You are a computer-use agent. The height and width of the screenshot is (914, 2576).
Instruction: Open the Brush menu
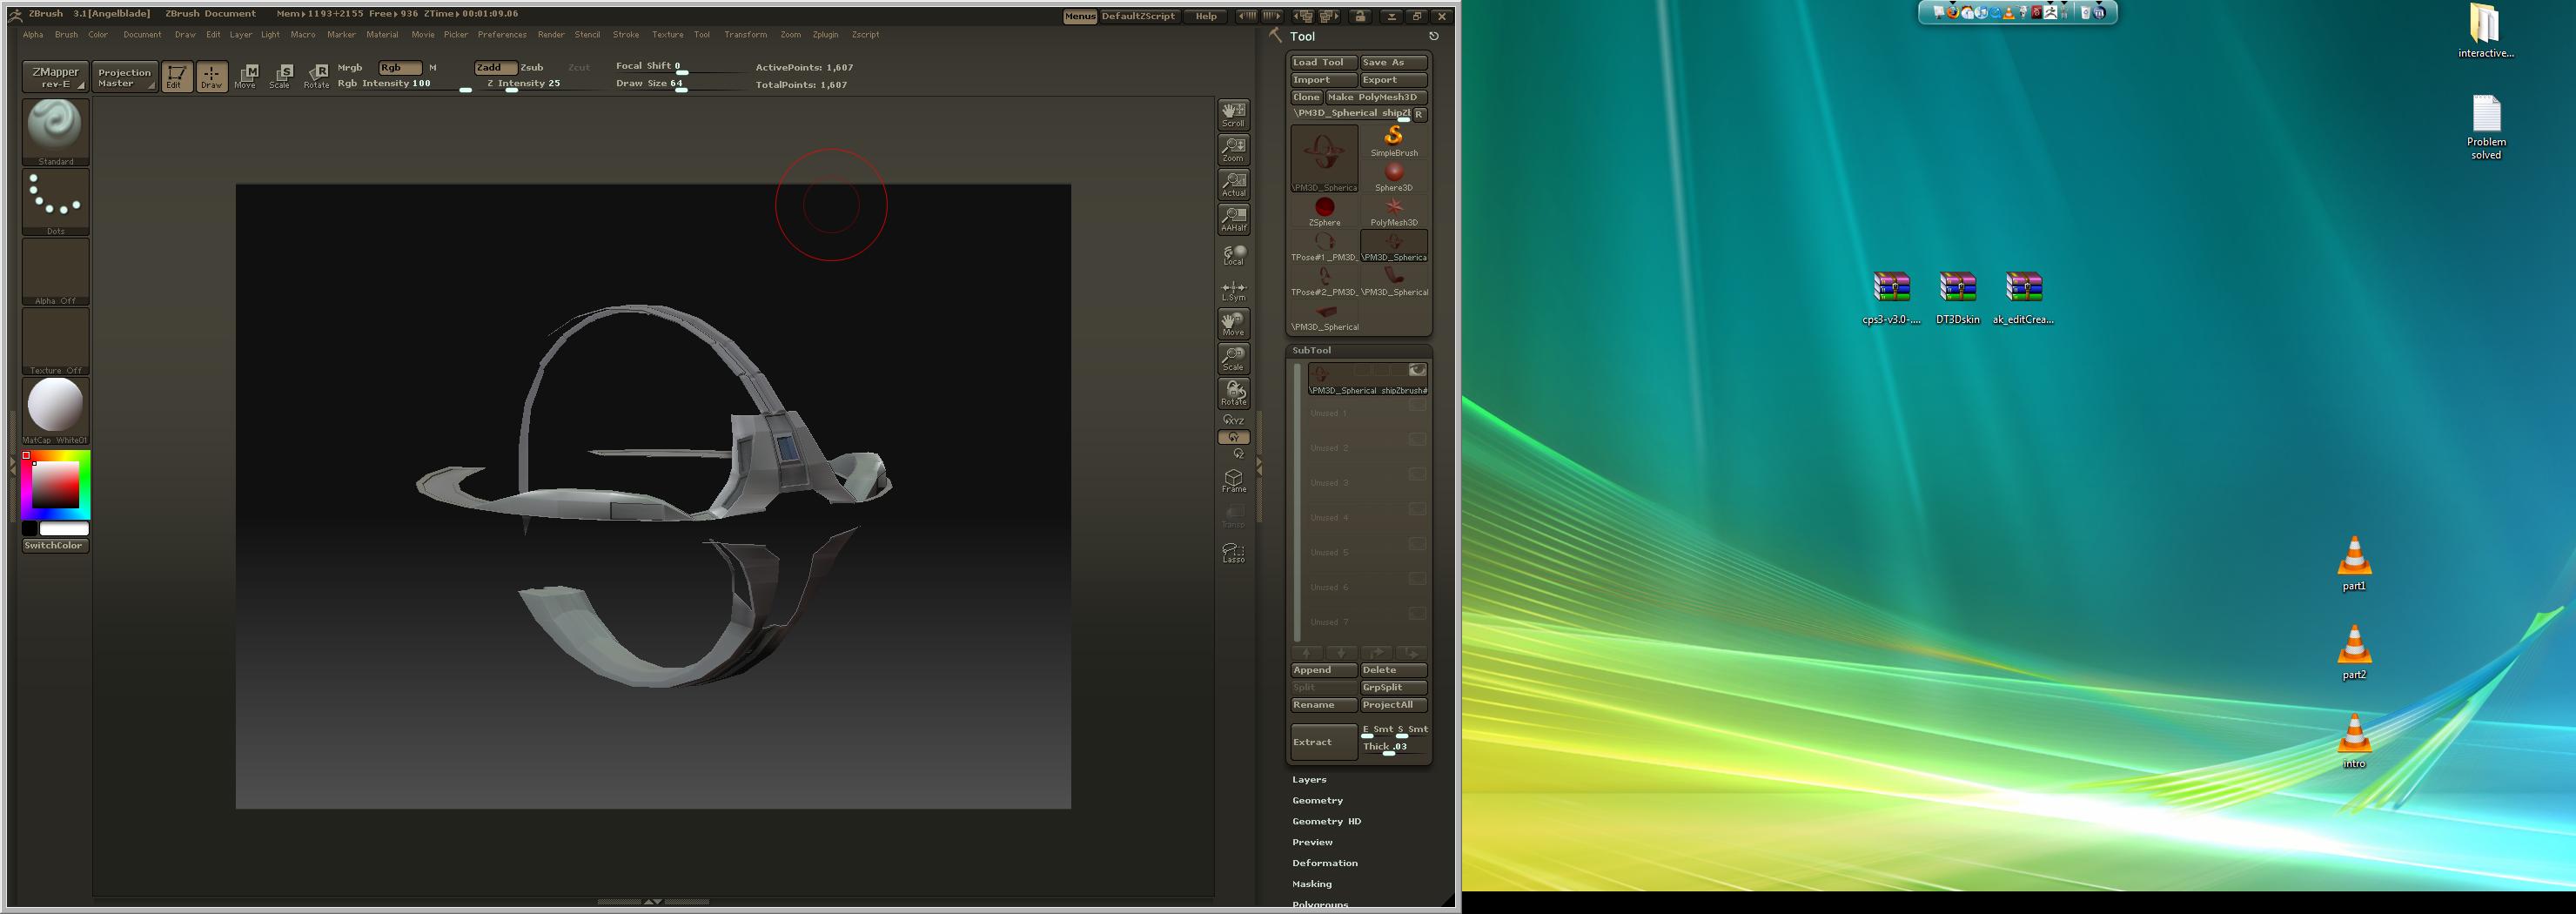66,35
